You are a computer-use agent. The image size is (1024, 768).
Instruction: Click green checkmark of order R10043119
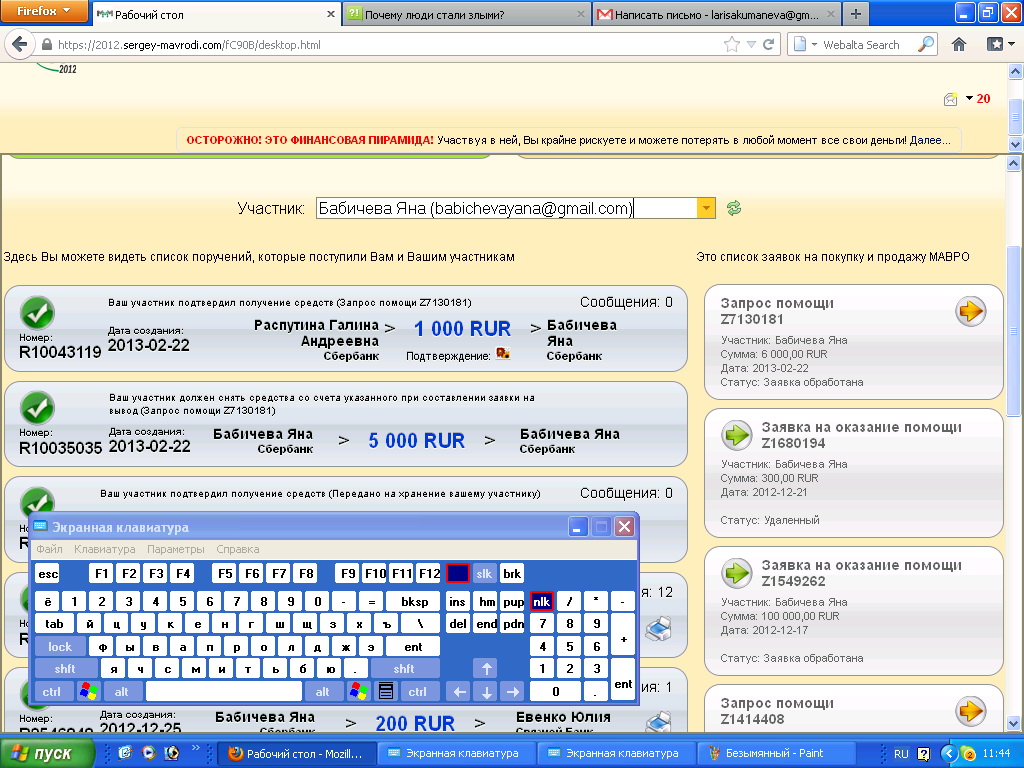click(x=37, y=313)
